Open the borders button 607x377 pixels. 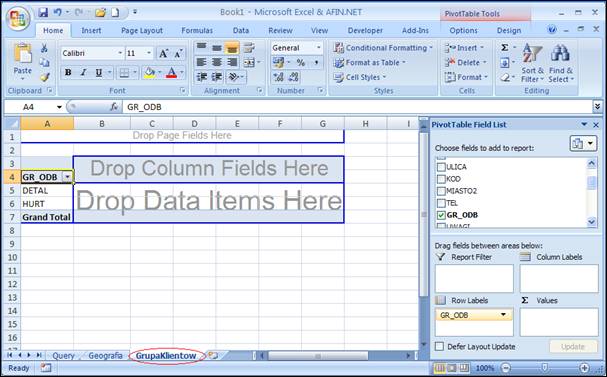(124, 72)
